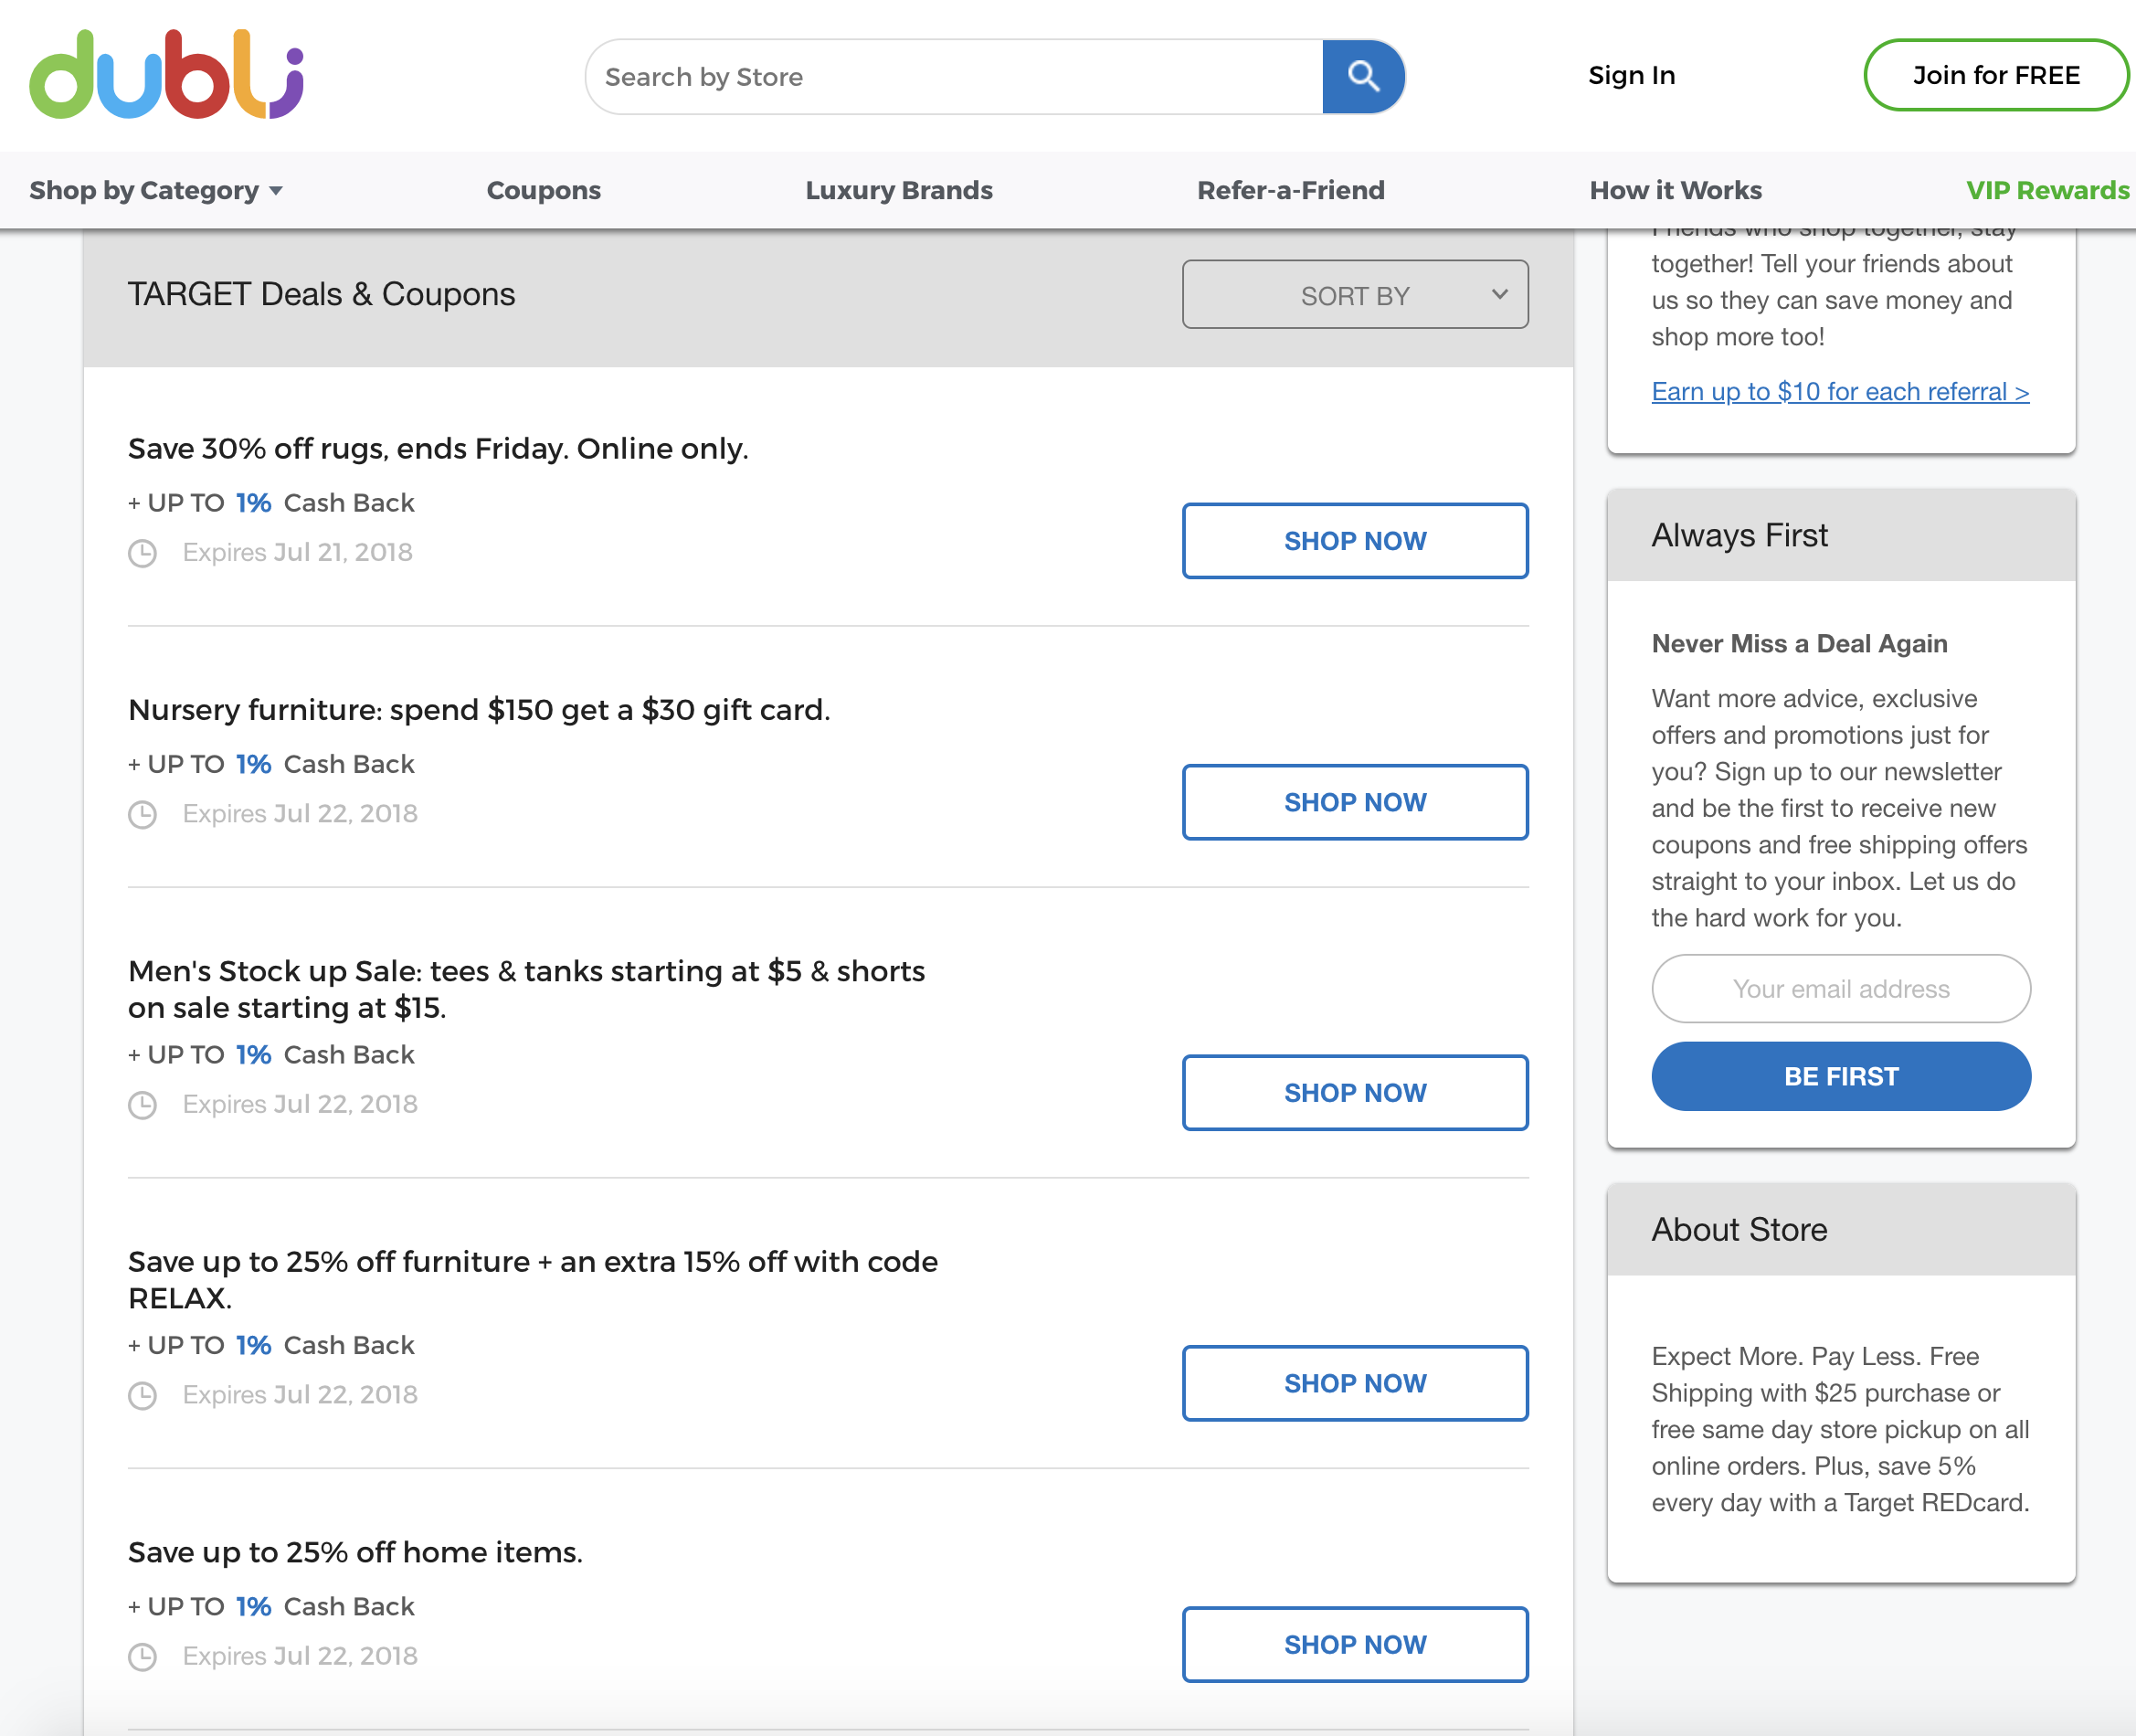Follow Earn up to $10 referral link
This screenshot has width=2136, height=1736.
(x=1839, y=392)
